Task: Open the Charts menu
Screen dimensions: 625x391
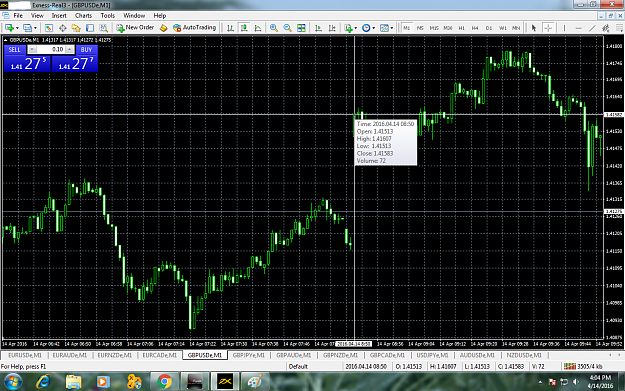Action: click(x=83, y=16)
